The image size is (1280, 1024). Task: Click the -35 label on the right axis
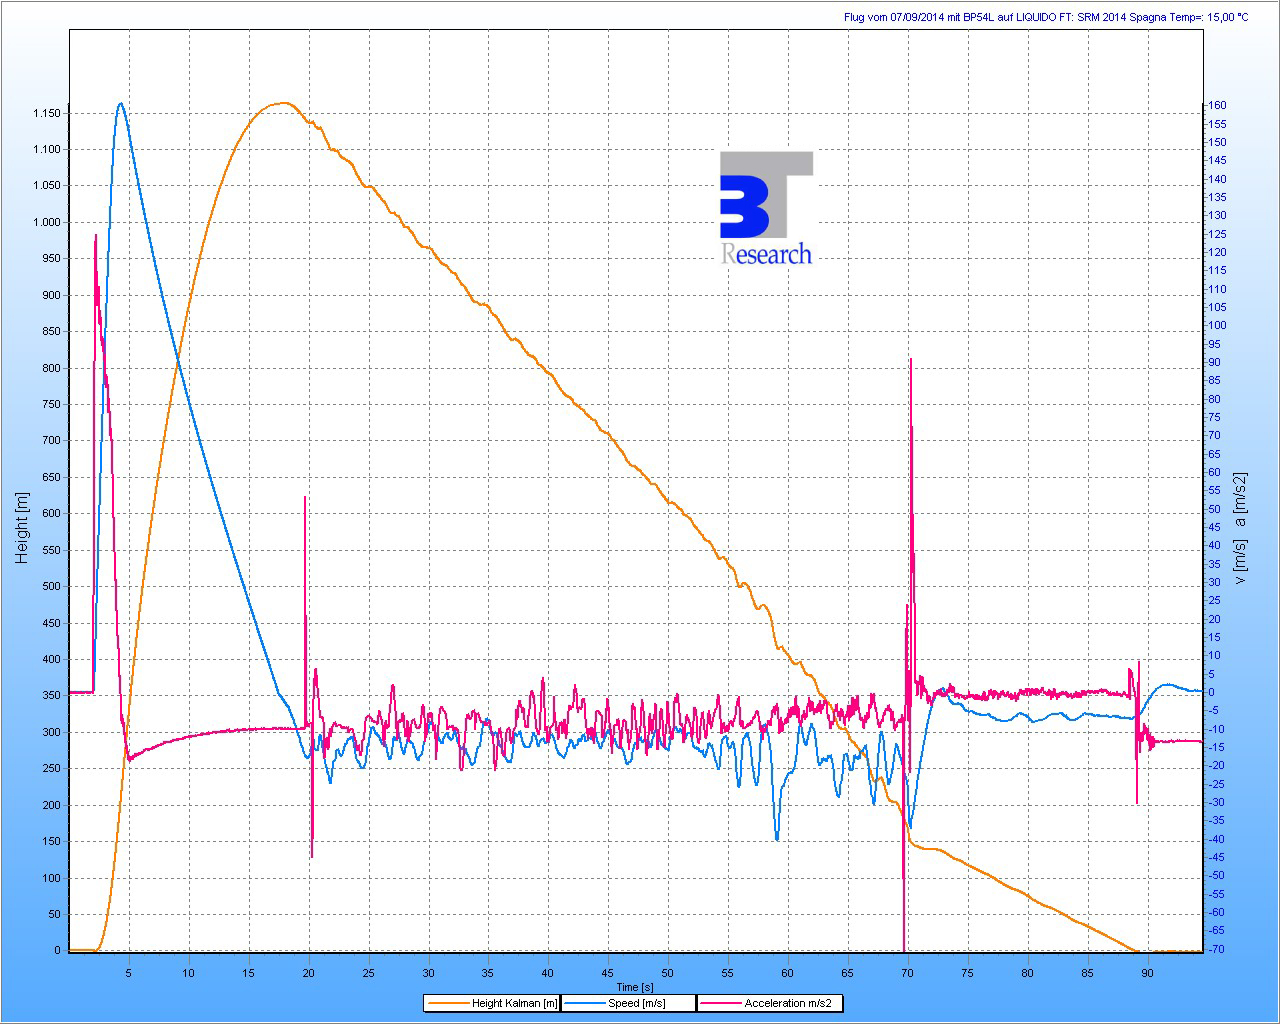click(x=1216, y=821)
